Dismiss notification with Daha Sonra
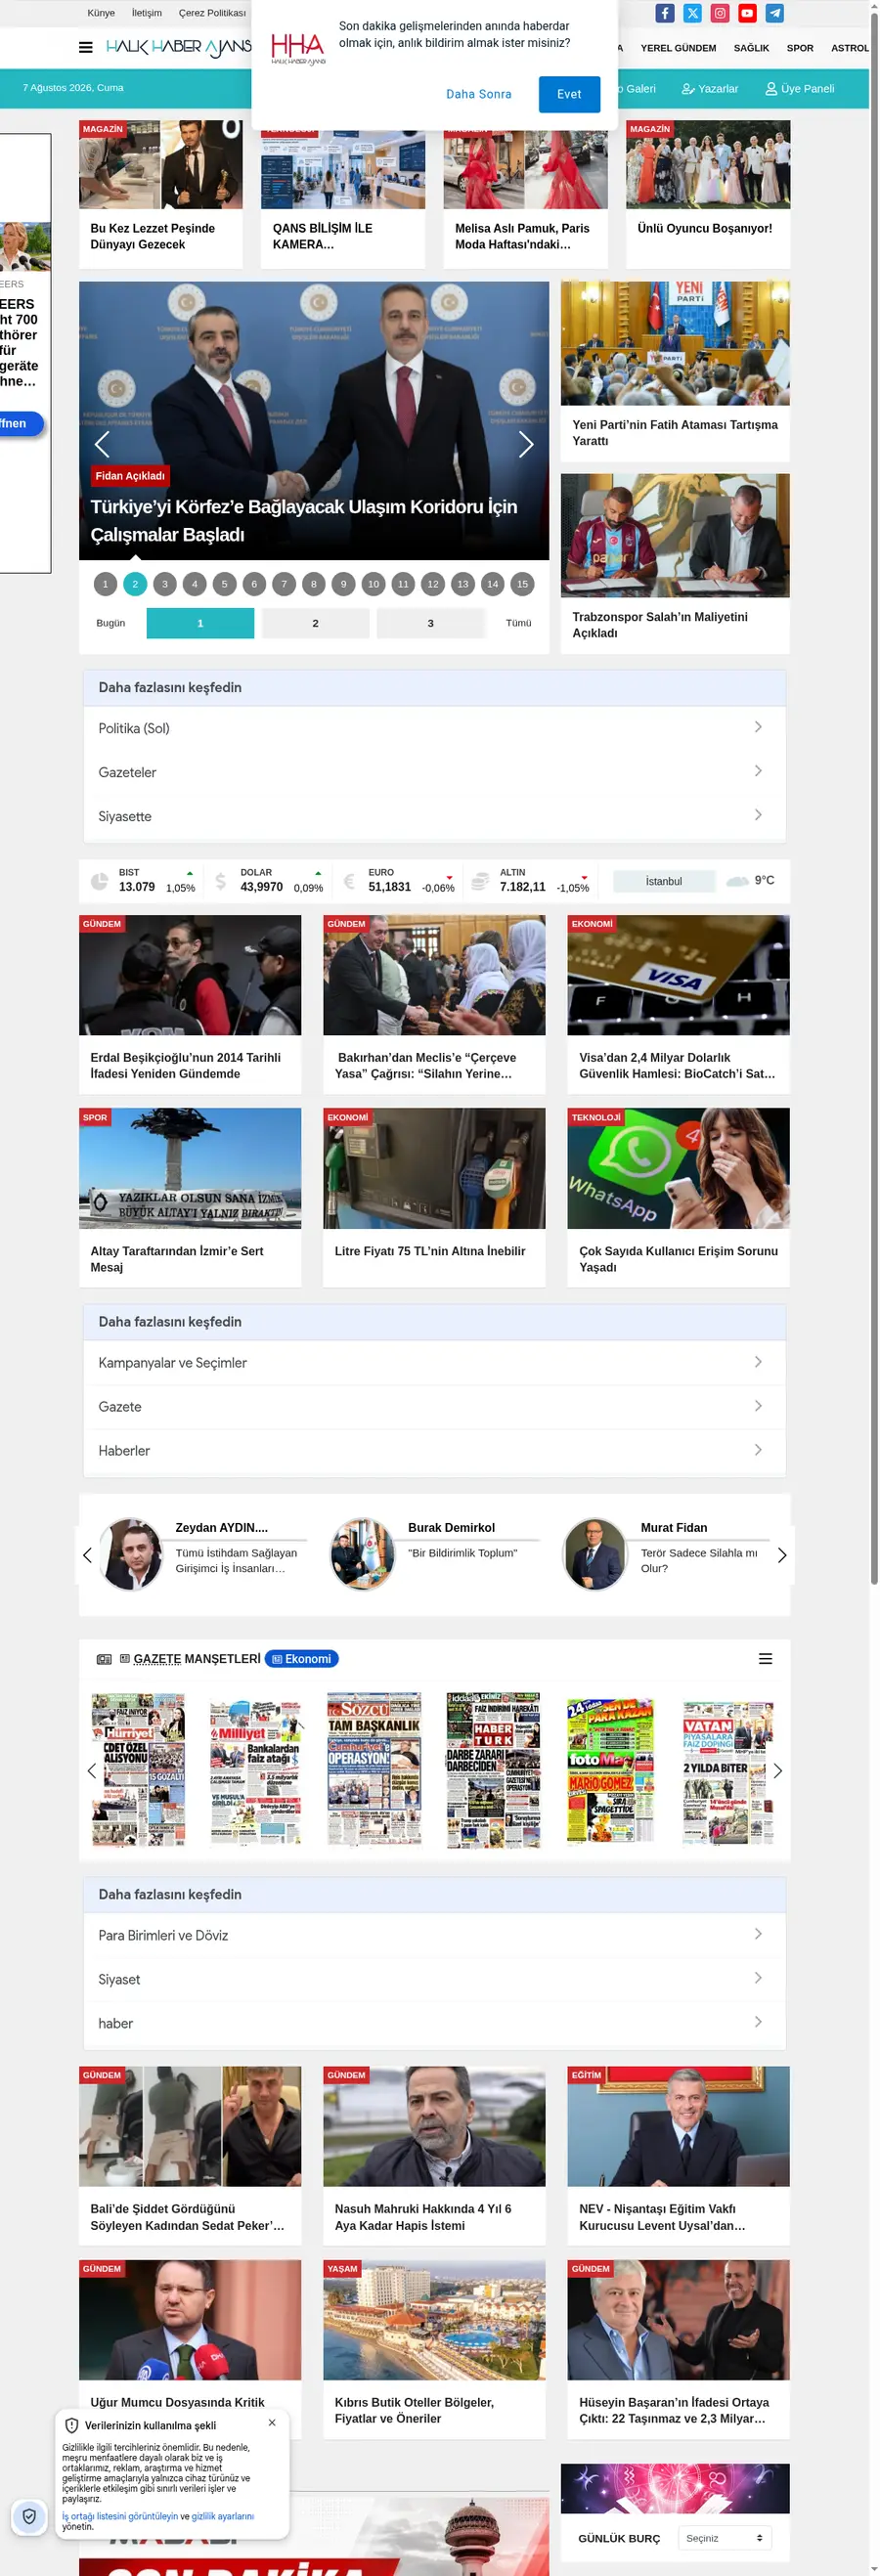Image resolution: width=880 pixels, height=2576 pixels. [478, 94]
